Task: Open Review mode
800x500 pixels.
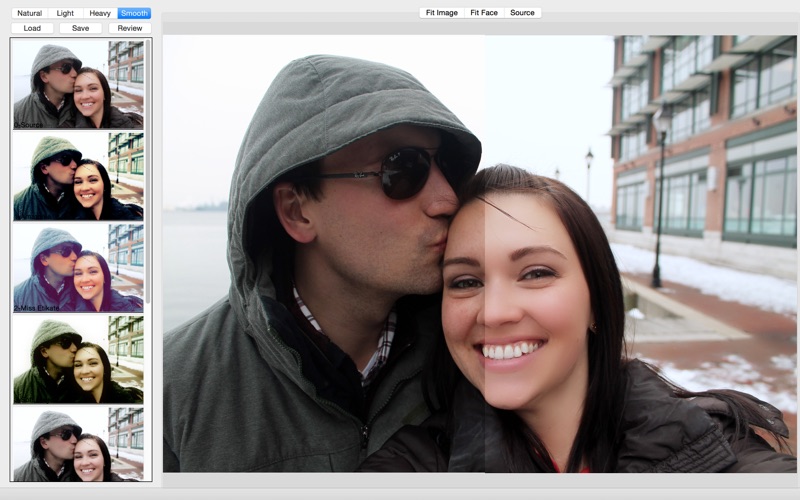Action: 130,28
